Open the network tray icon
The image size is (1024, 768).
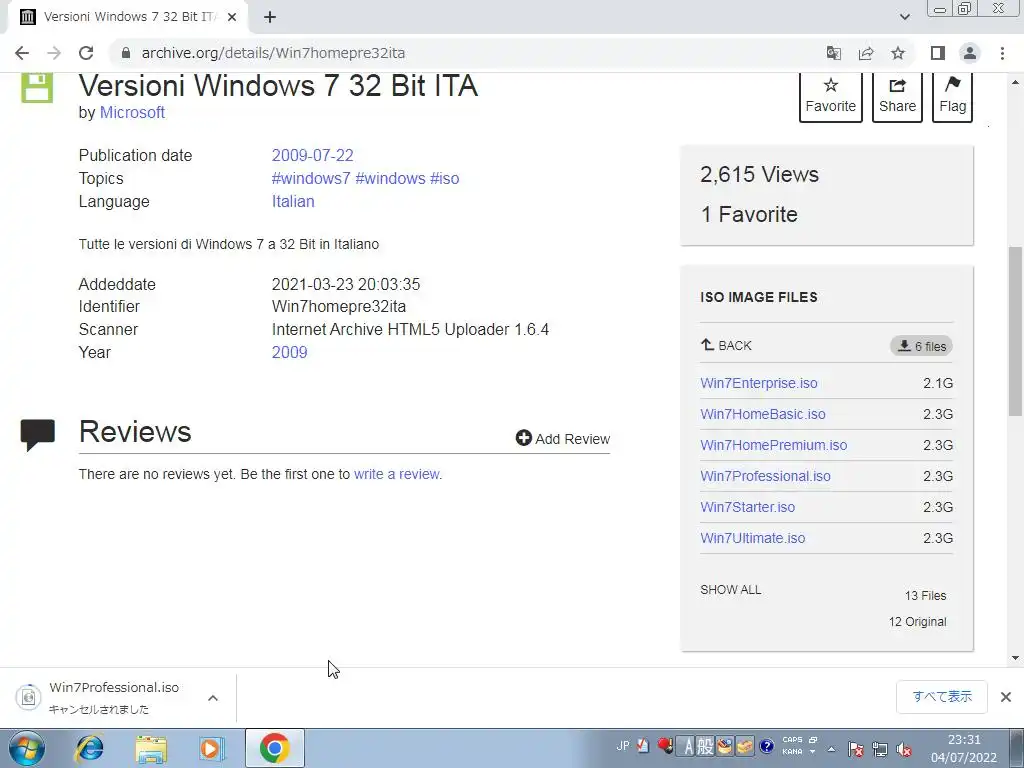880,749
